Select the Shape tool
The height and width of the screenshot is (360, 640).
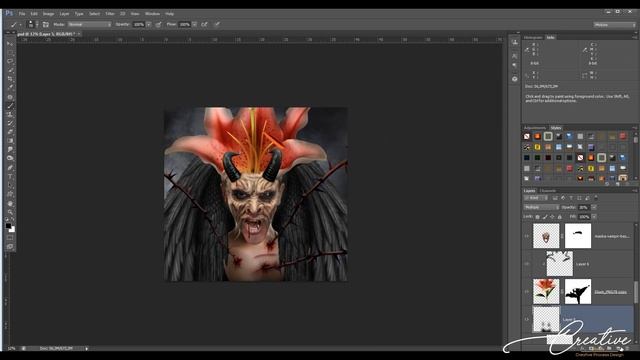tap(10, 194)
